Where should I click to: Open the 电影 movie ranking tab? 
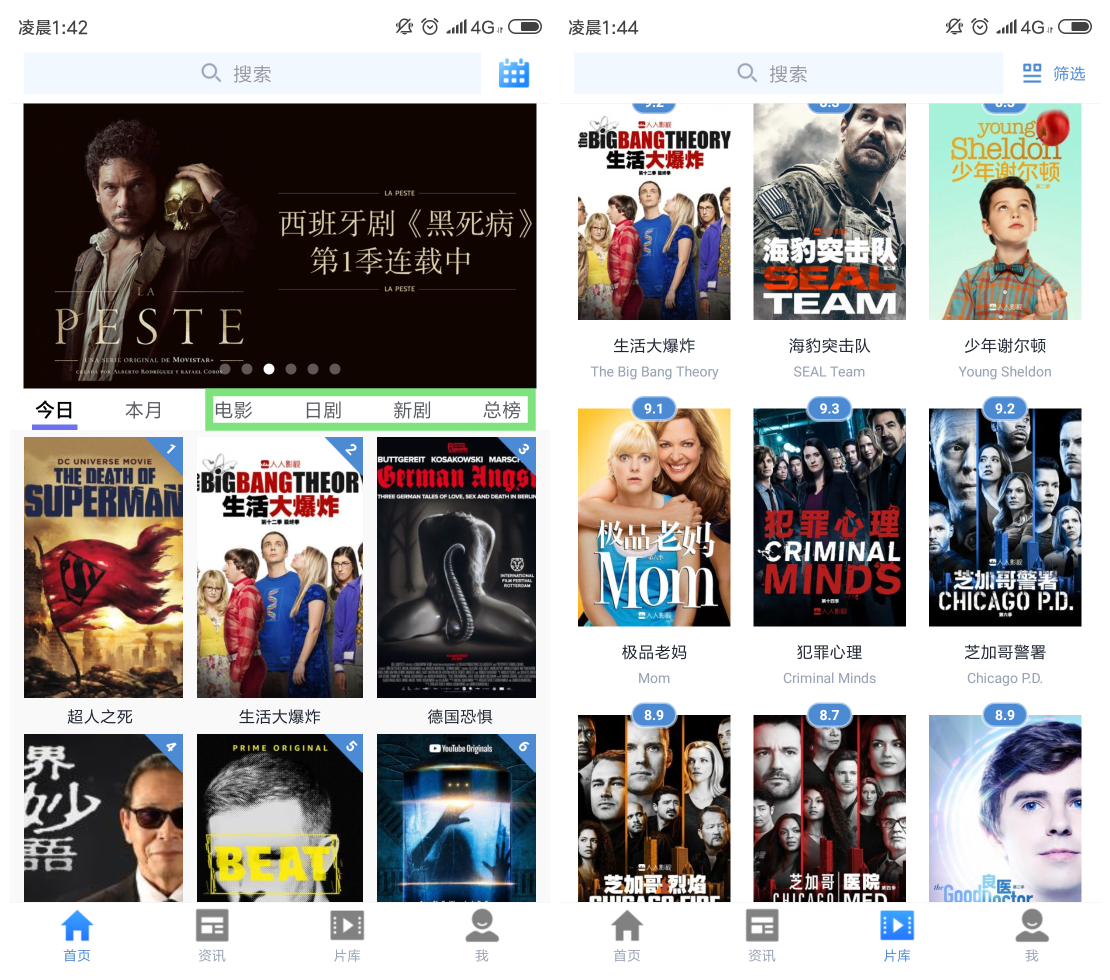pos(234,409)
